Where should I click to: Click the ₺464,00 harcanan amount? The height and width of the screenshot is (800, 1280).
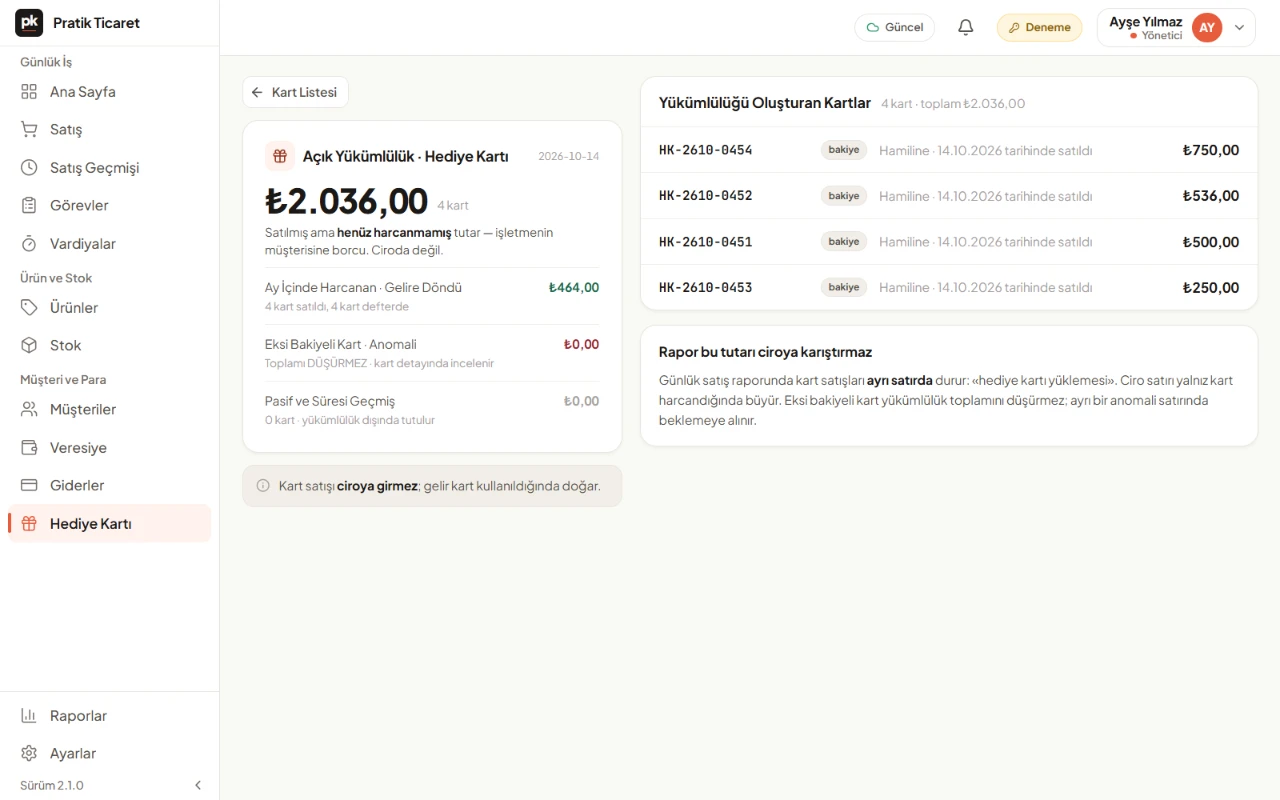pyautogui.click(x=574, y=288)
